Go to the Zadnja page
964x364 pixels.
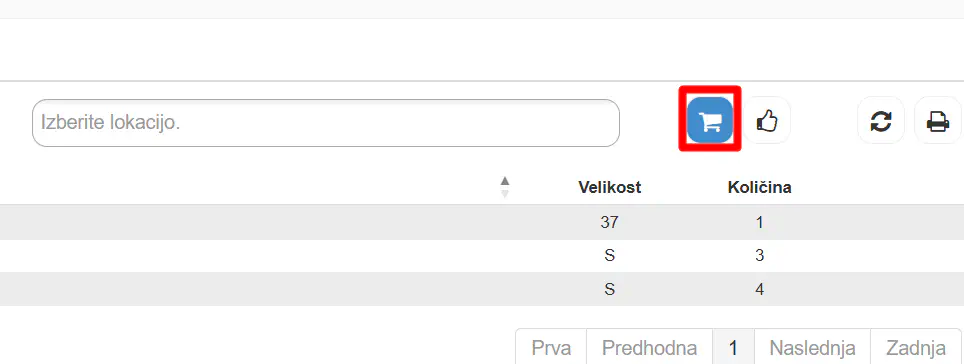click(x=915, y=349)
